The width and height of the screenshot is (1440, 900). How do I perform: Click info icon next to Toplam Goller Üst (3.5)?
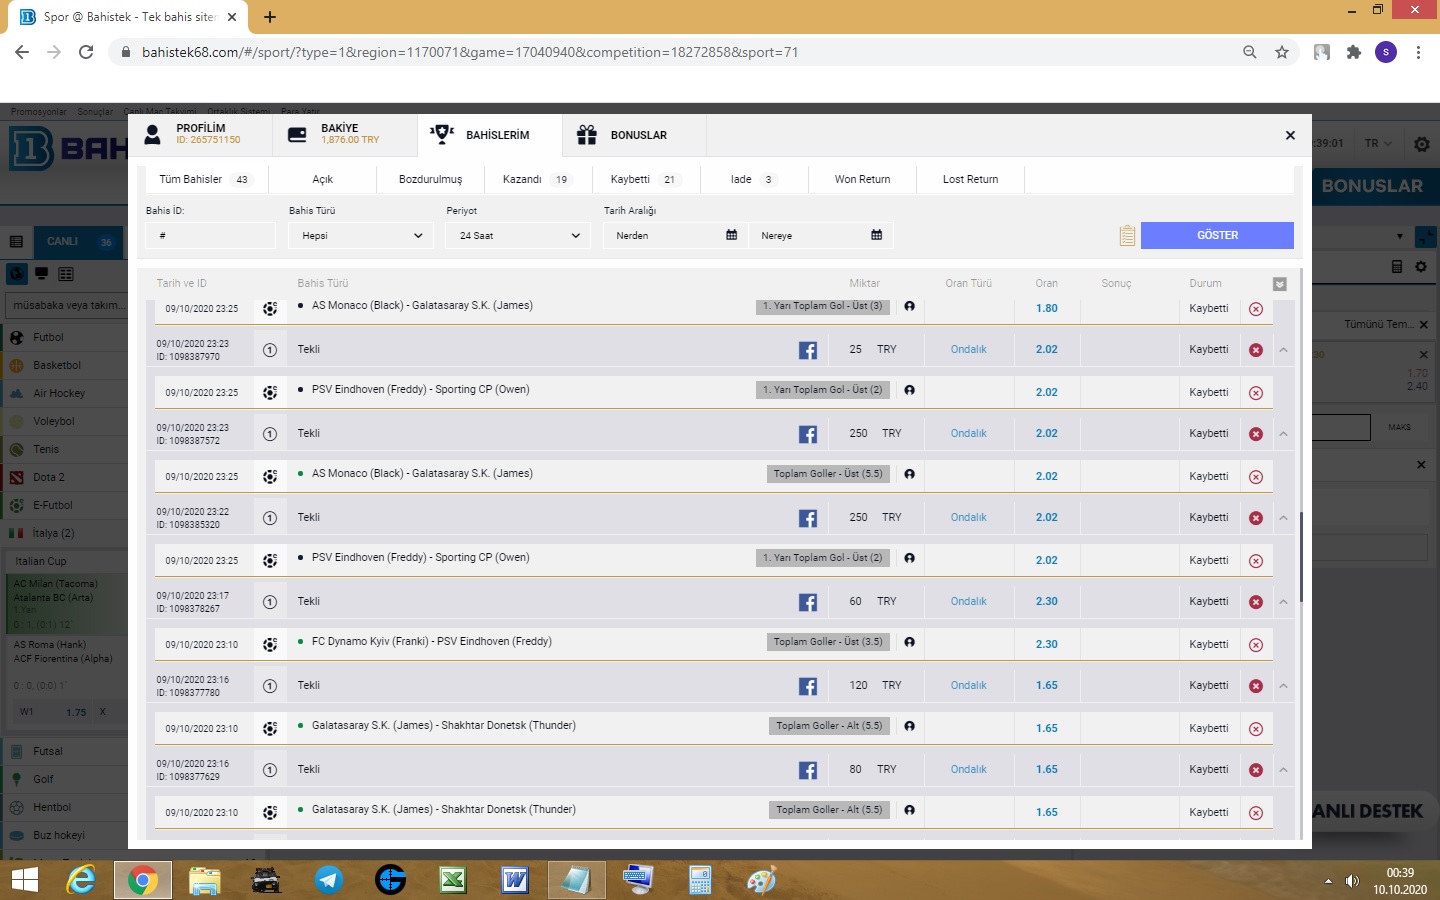tap(909, 642)
